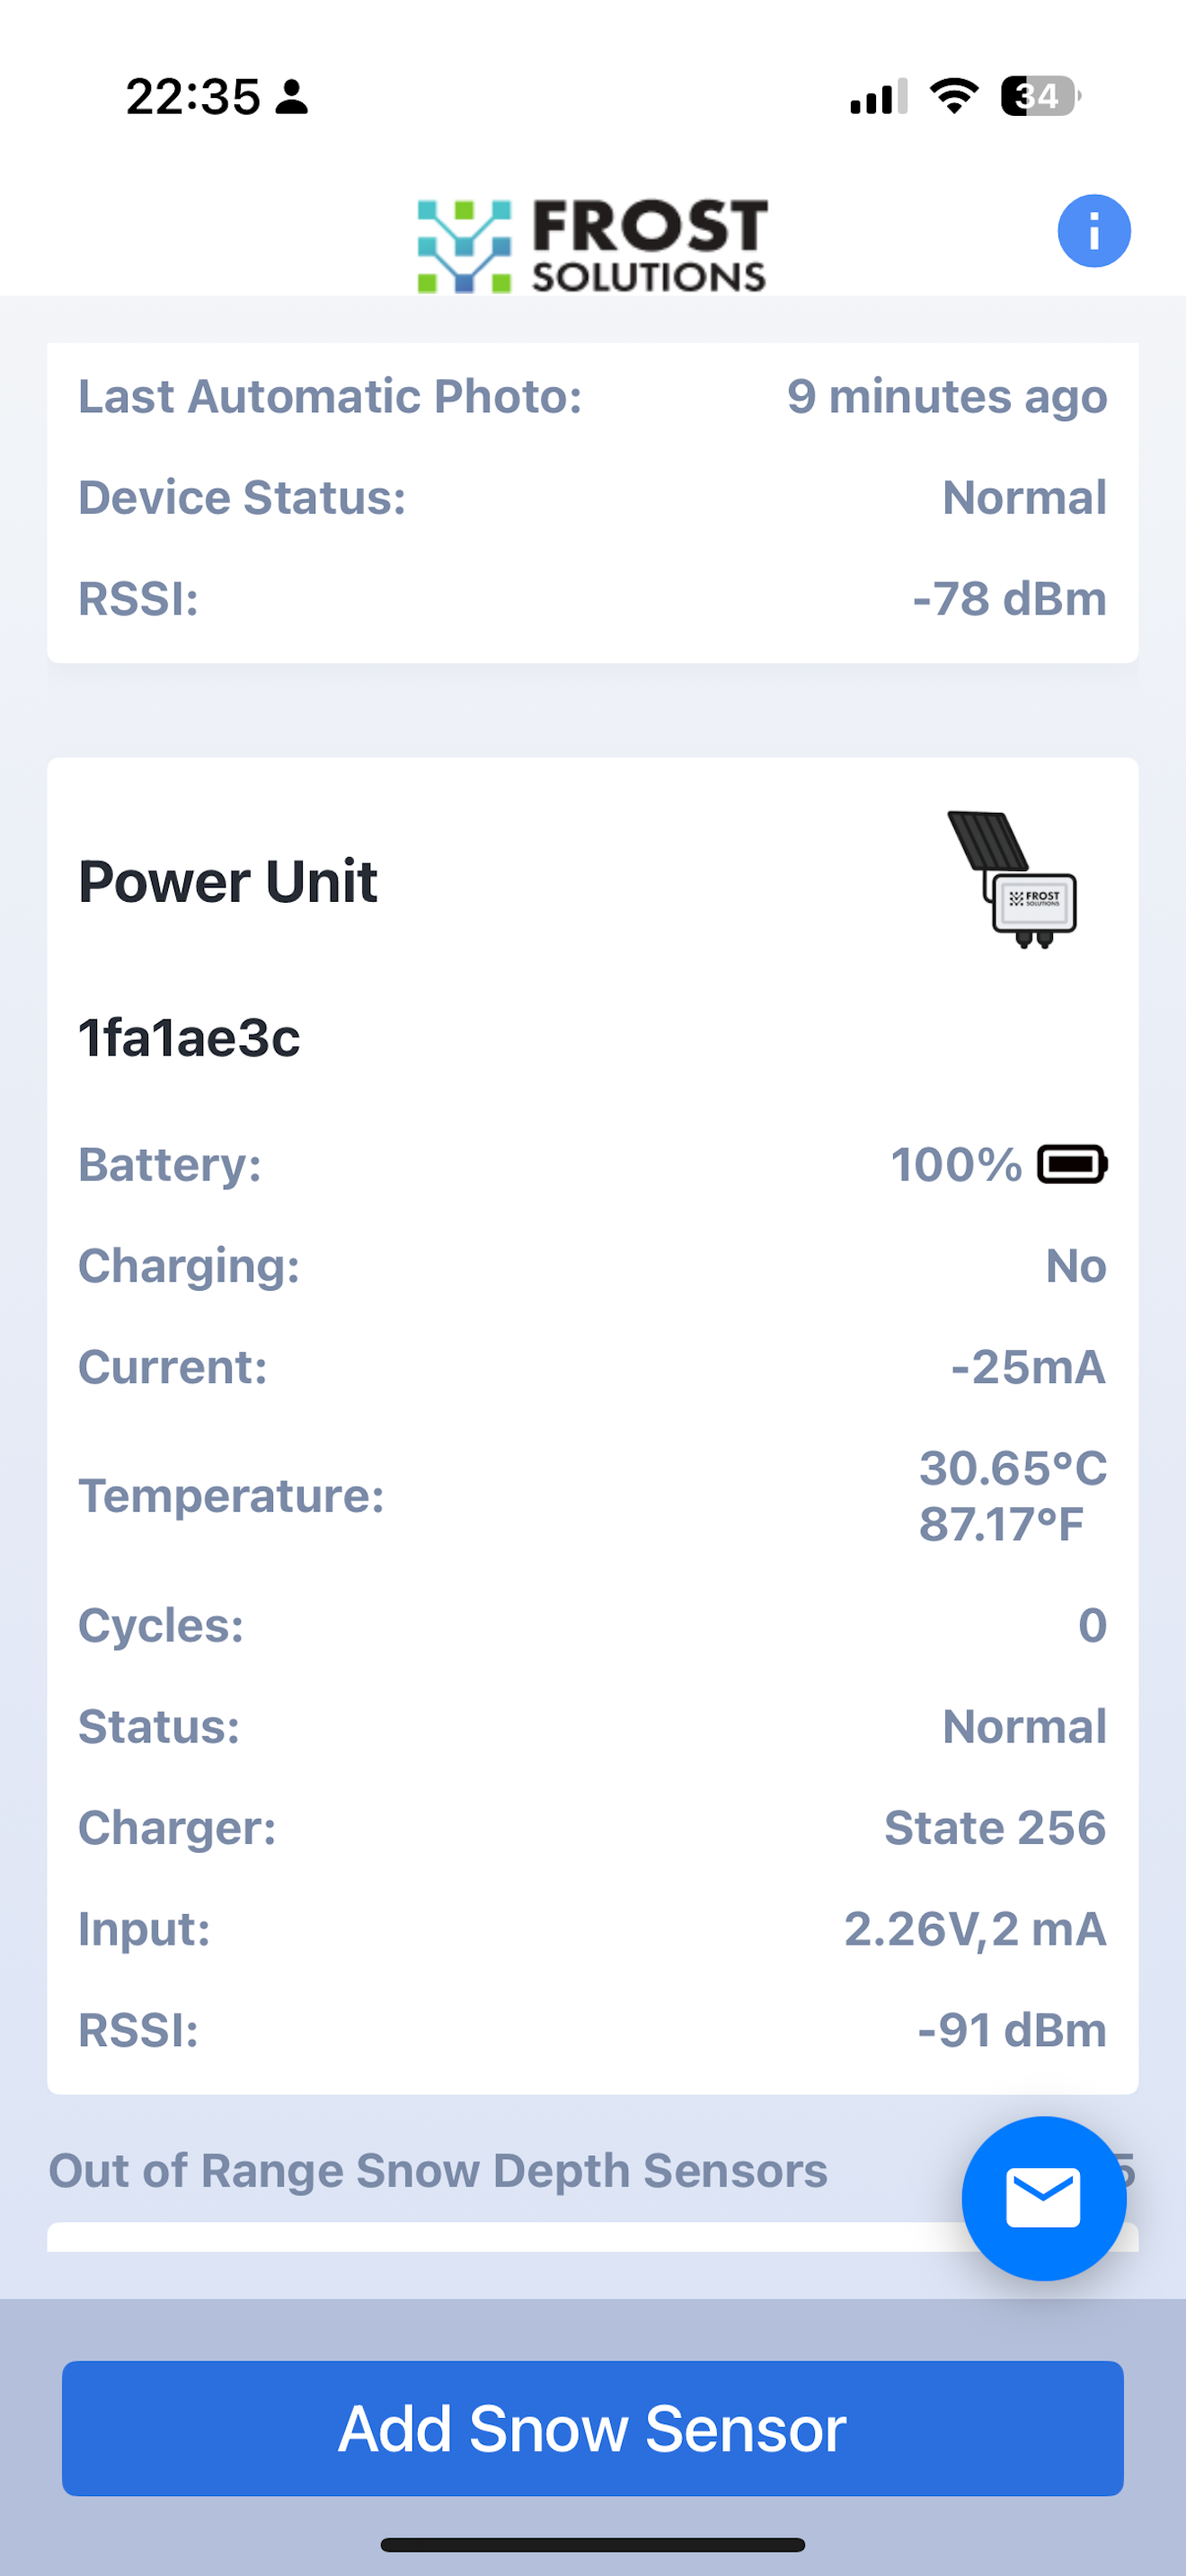Tap the device ID 1fa1ae3c

pyautogui.click(x=189, y=1037)
